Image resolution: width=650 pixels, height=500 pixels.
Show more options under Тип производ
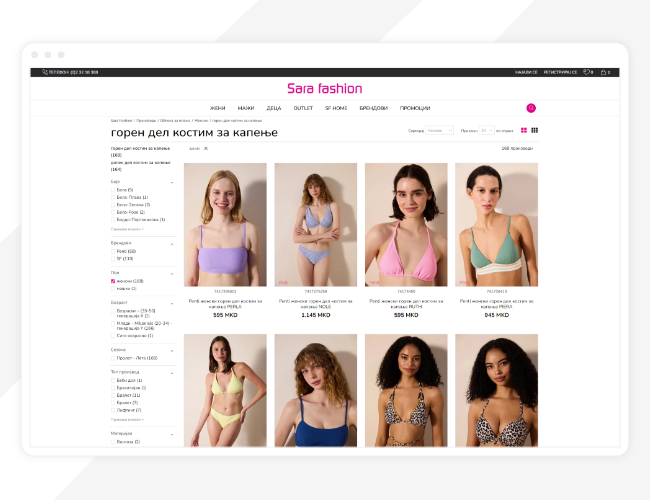pyautogui.click(x=127, y=420)
